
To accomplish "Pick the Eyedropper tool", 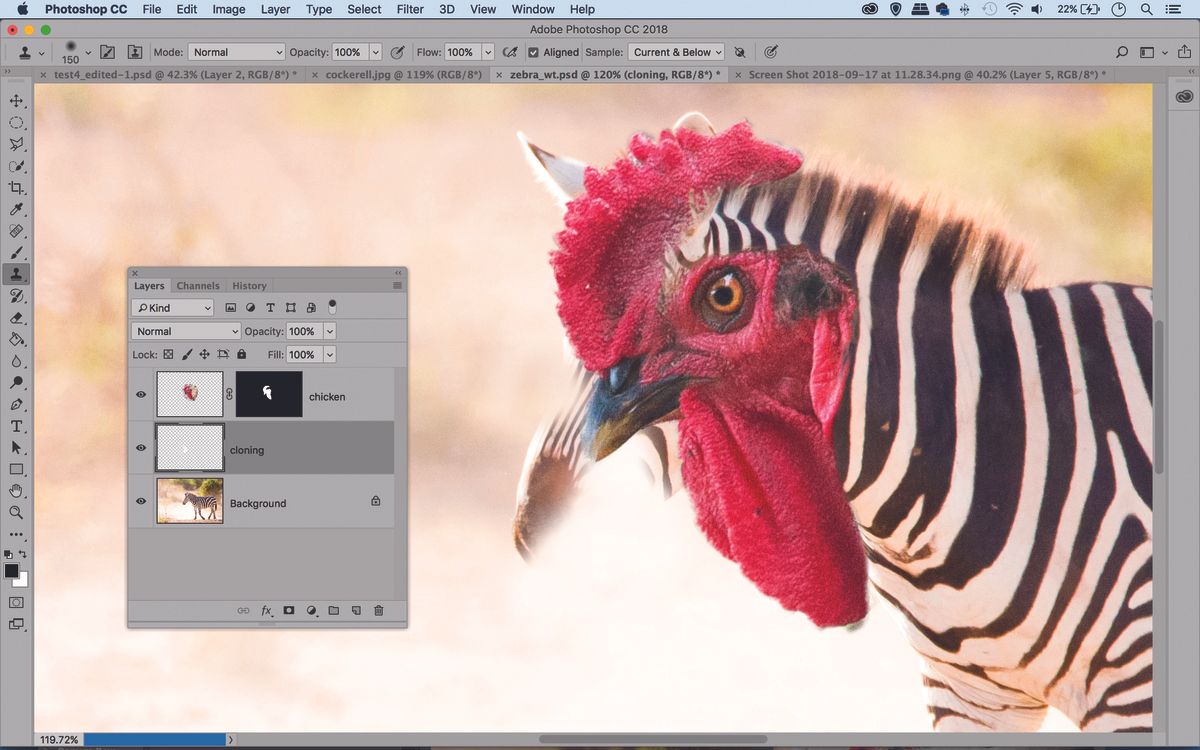I will (14, 210).
